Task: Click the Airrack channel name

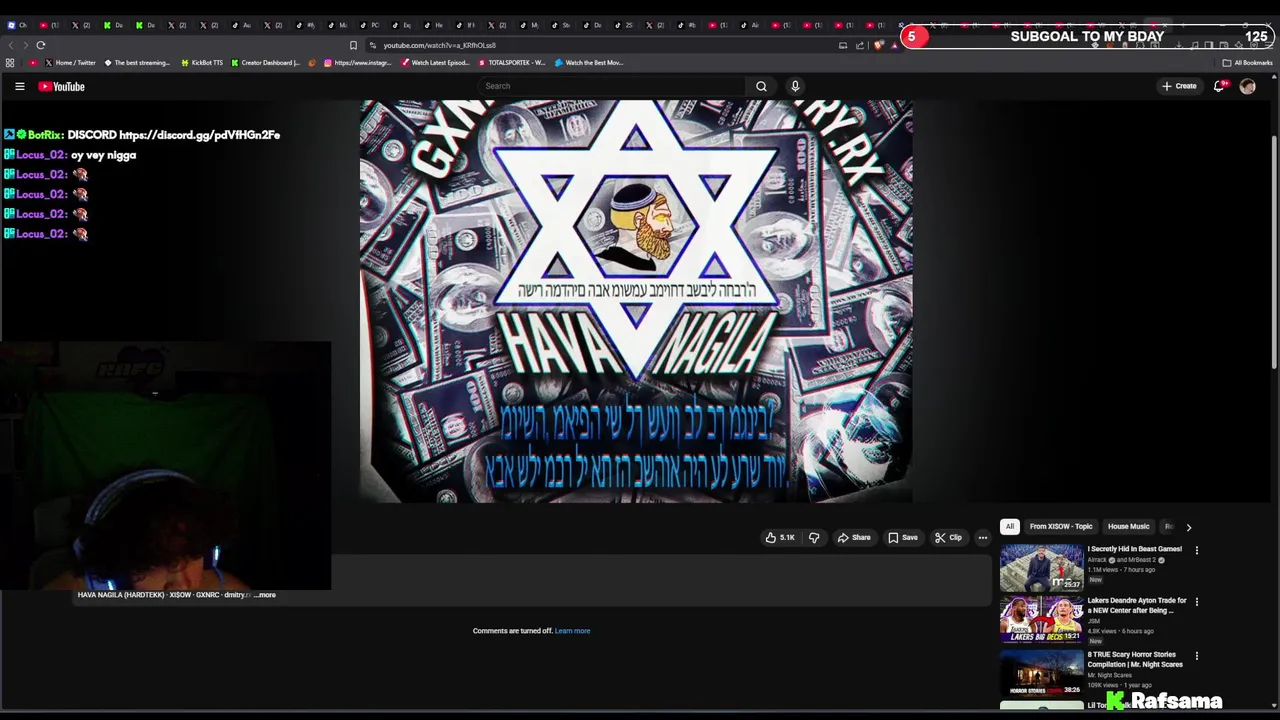Action: tap(1098, 560)
